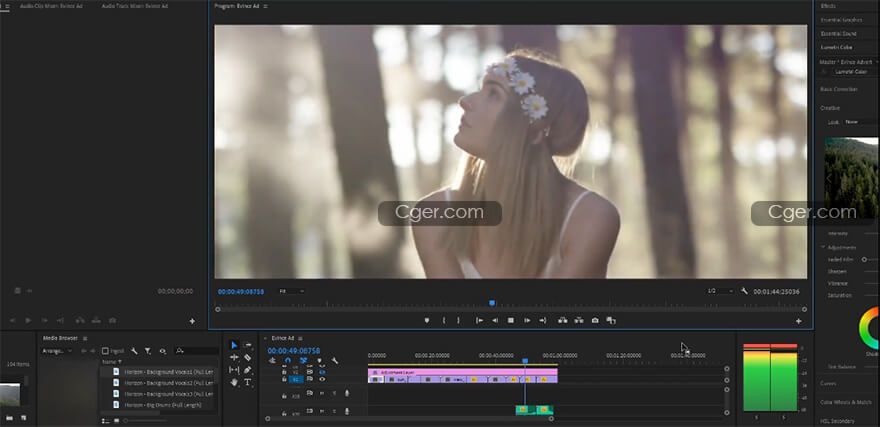
Task: Open Program monitor button editor plus
Action: 799,321
